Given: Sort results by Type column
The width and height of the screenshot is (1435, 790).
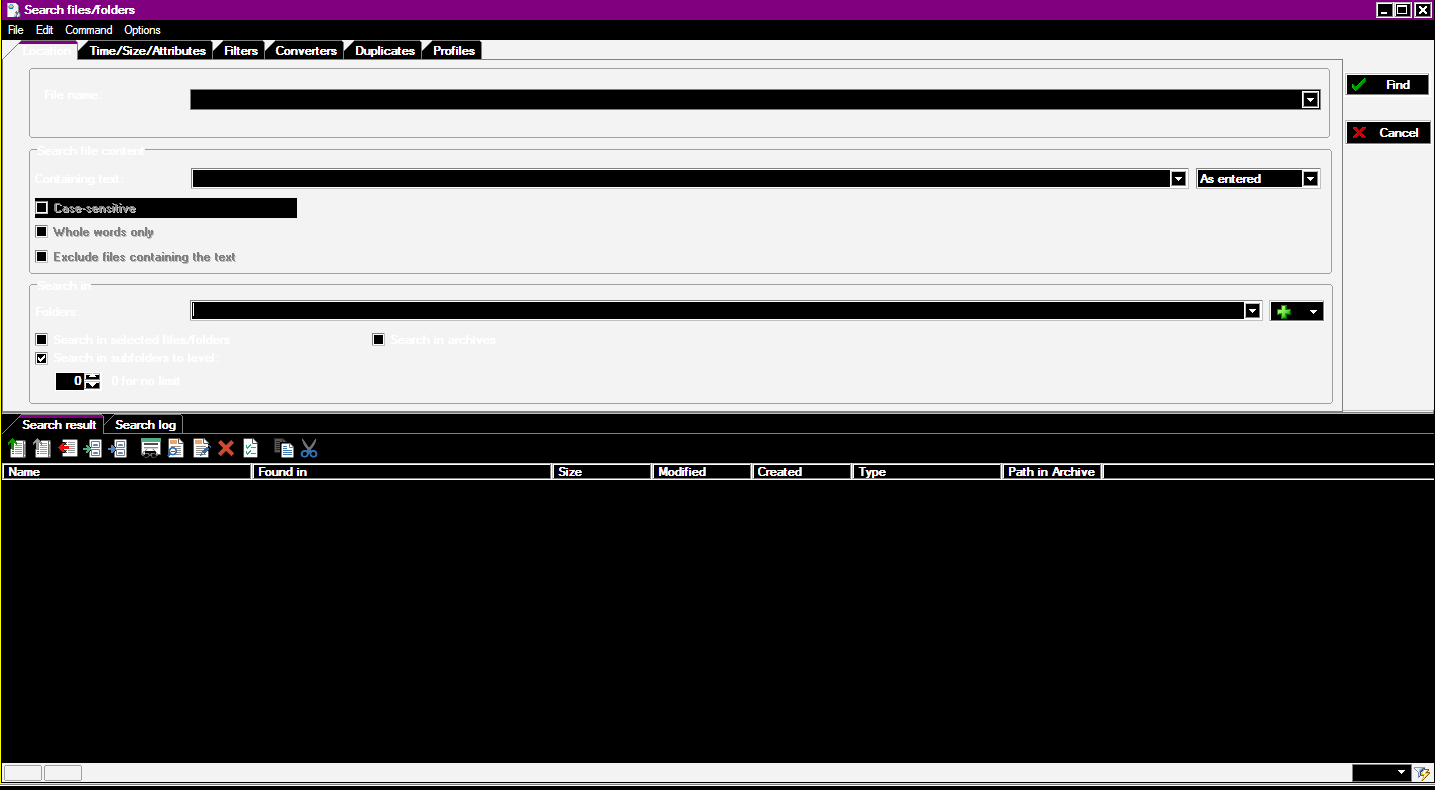Looking at the screenshot, I should click(927, 472).
